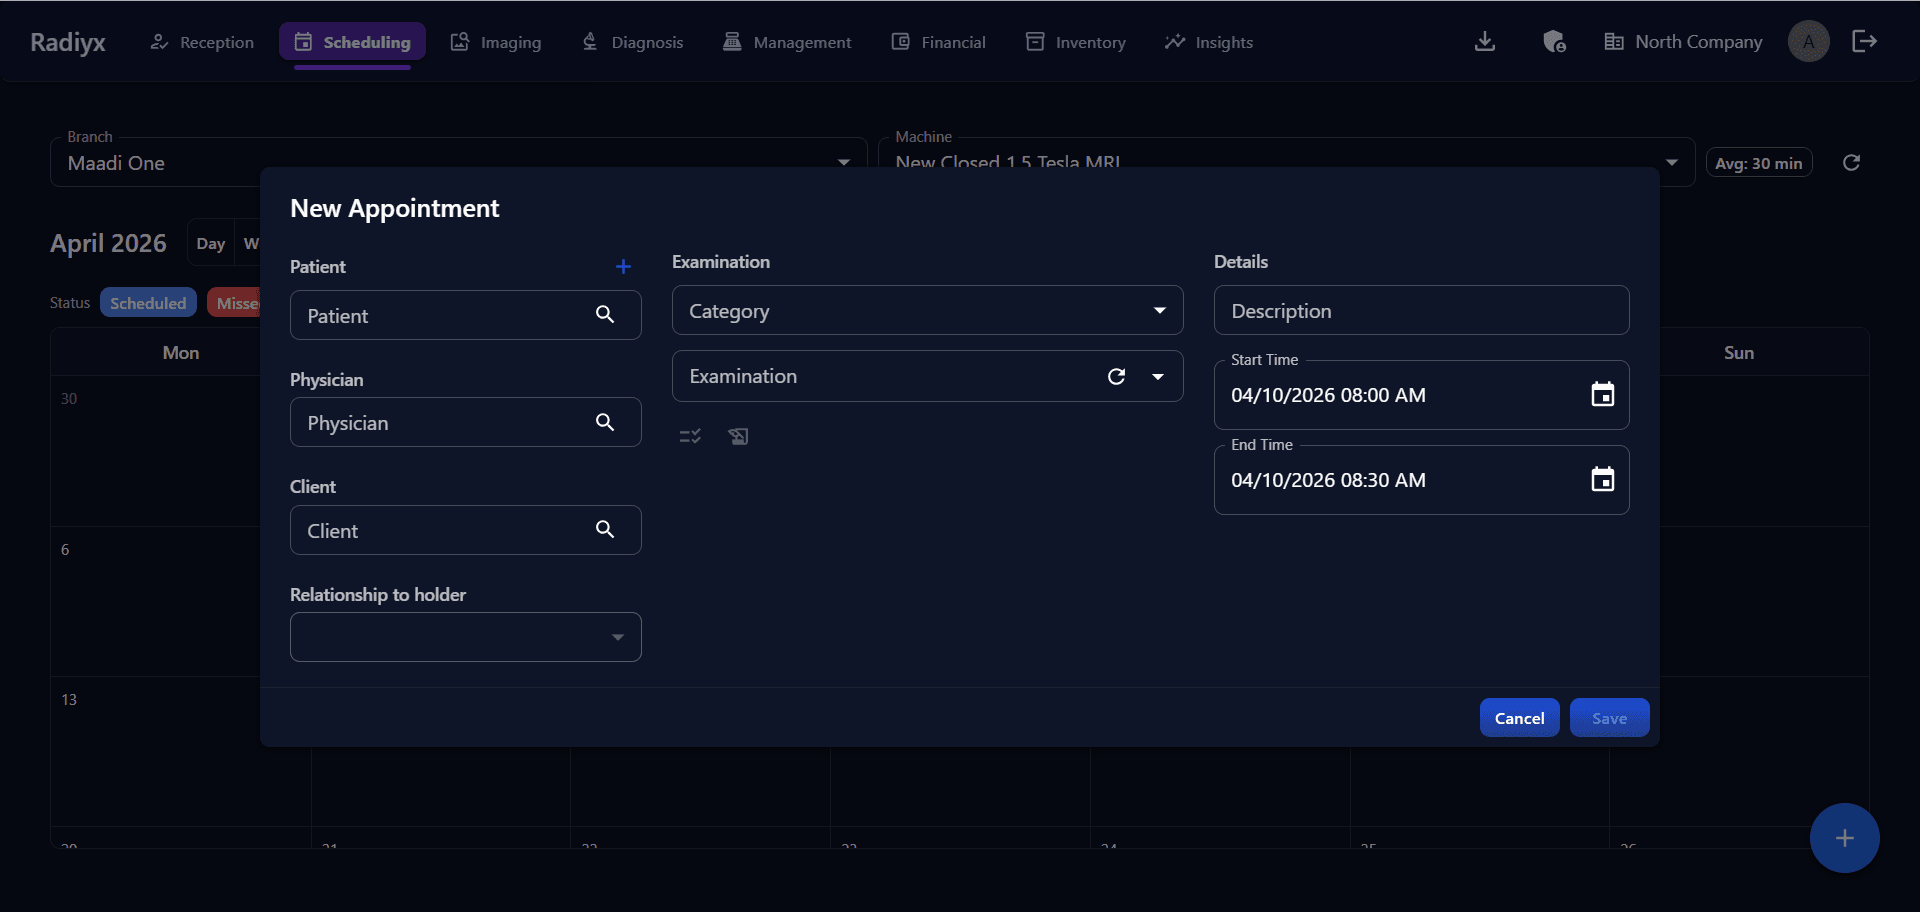The image size is (1920, 912).
Task: Click the Cancel button
Action: (x=1519, y=718)
